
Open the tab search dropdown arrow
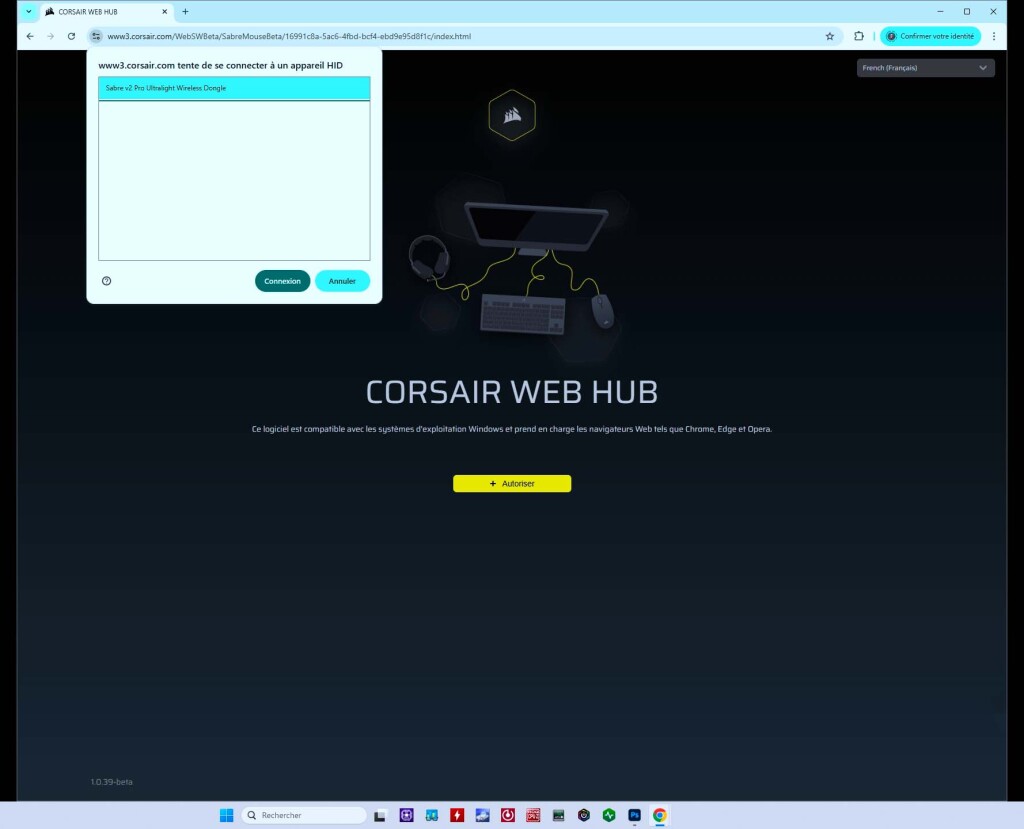pyautogui.click(x=29, y=12)
